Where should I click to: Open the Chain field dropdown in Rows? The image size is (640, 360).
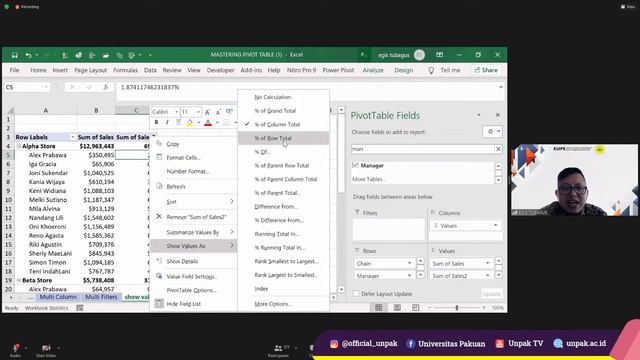coord(409,263)
